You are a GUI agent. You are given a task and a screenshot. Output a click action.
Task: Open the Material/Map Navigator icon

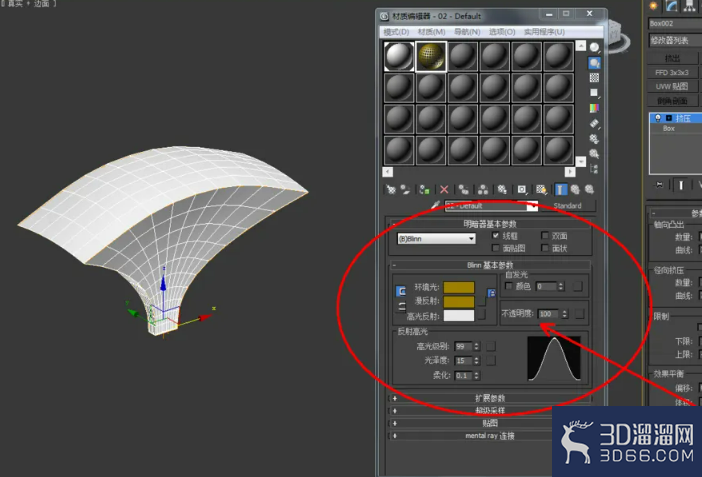coord(594,169)
